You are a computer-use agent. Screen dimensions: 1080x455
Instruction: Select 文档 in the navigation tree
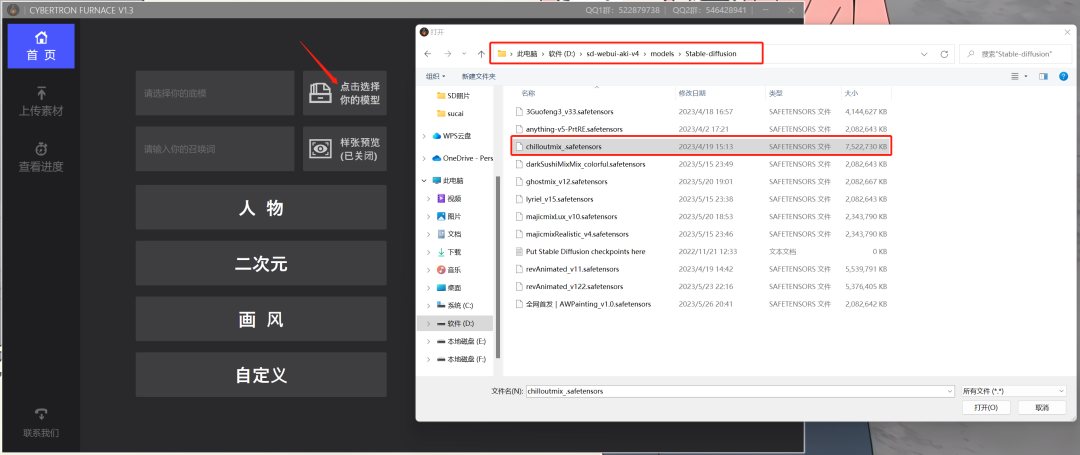pos(450,234)
